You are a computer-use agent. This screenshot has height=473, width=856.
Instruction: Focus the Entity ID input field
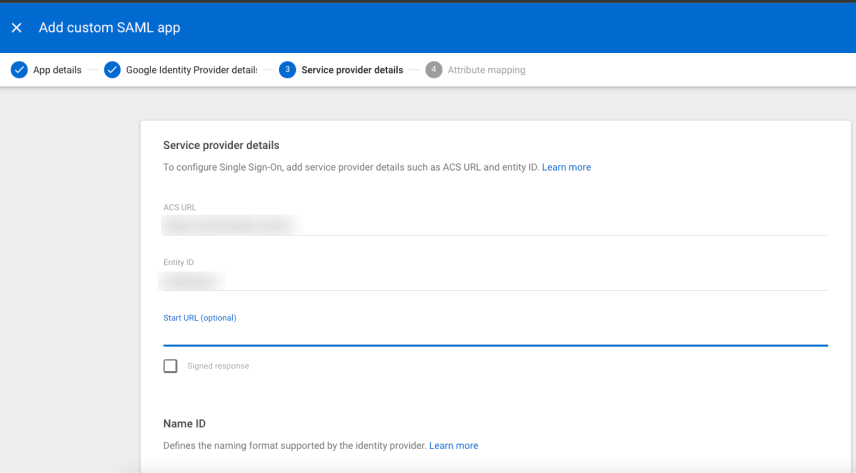(495, 281)
